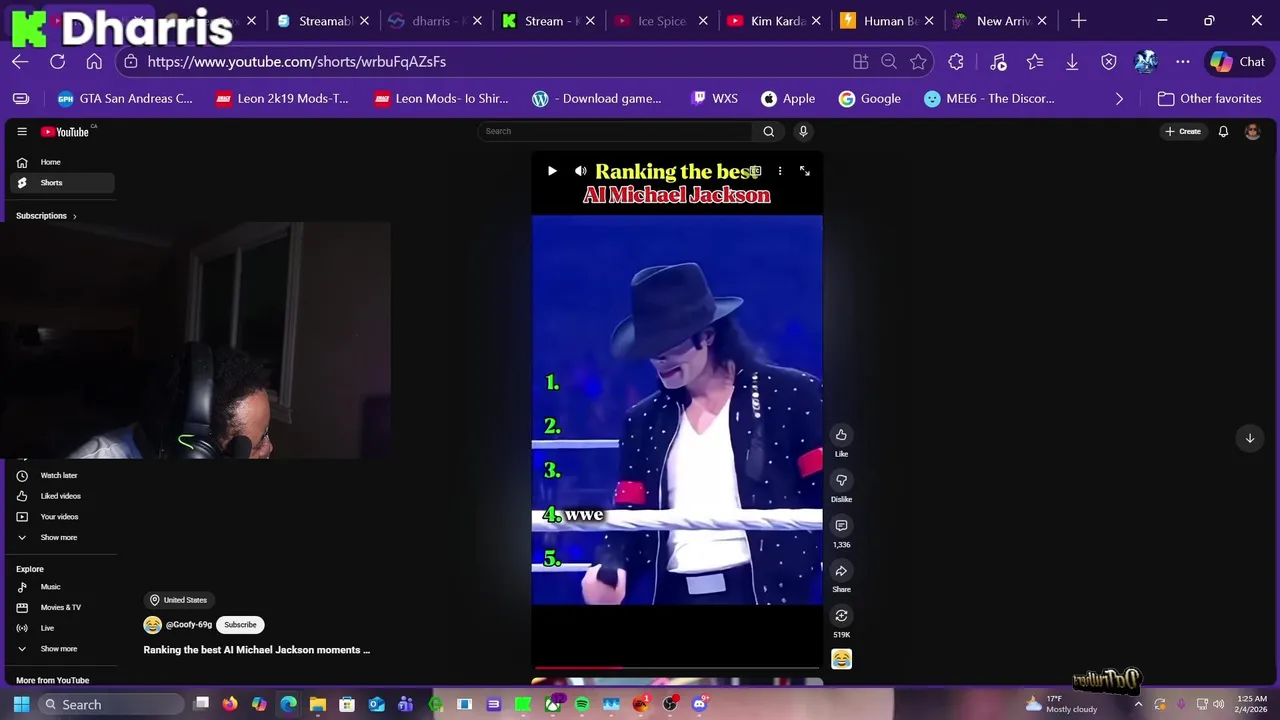Browse the Music explore category
Screen dimensions: 1280x720
tap(62, 587)
